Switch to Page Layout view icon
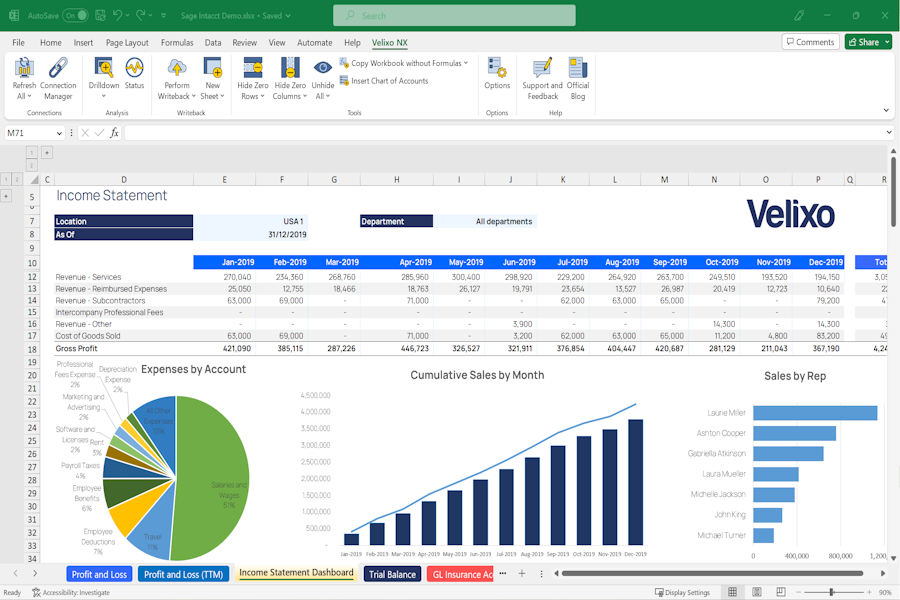The image size is (900, 600). [757, 592]
